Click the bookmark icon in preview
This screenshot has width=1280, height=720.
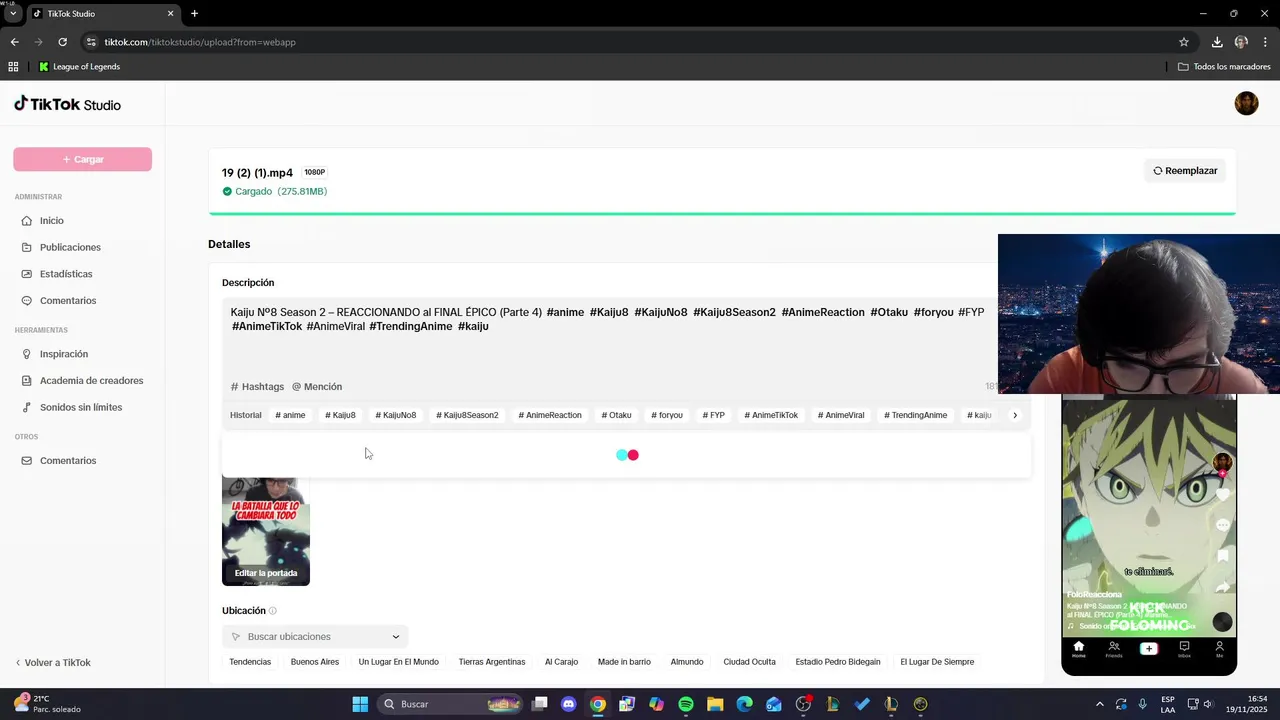point(1222,556)
